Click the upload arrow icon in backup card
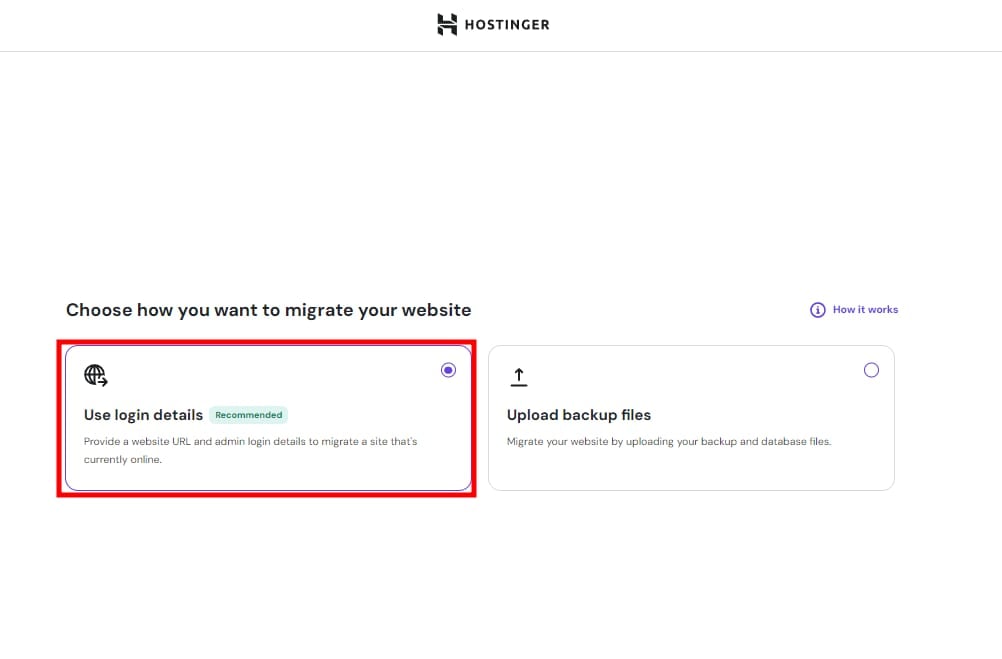This screenshot has height=659, width=1002. pyautogui.click(x=518, y=377)
